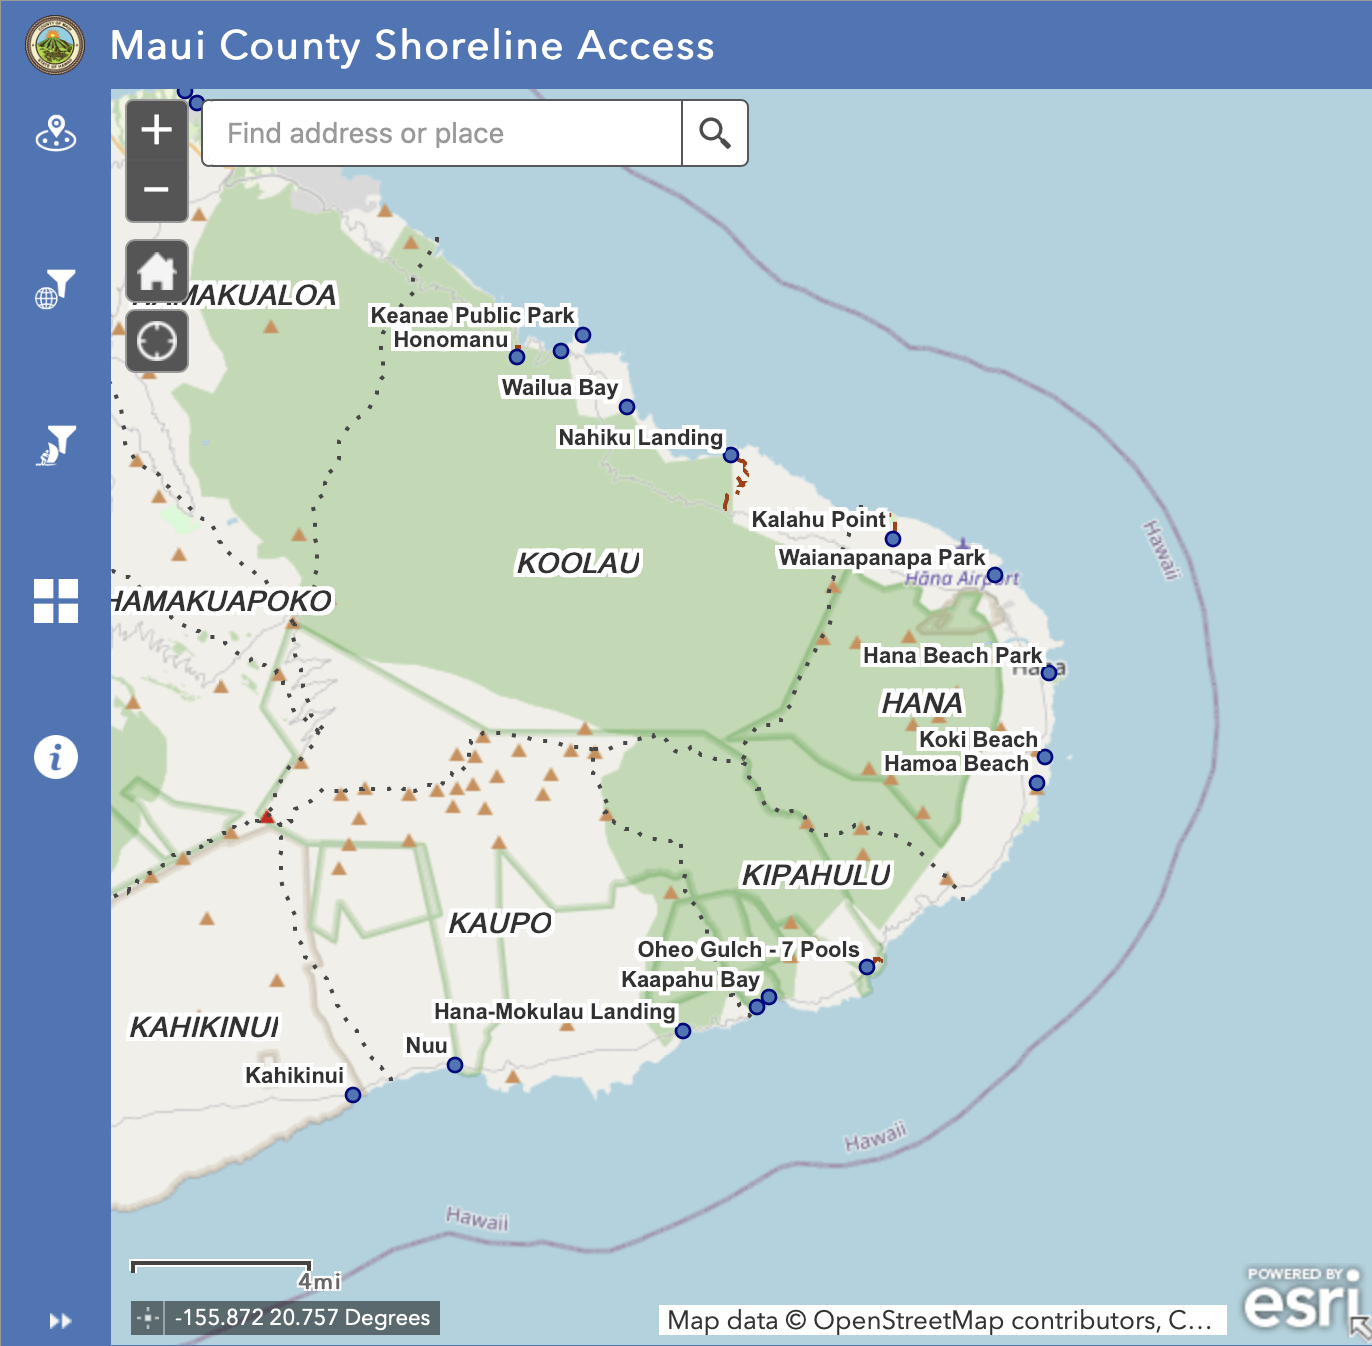Open the basemap gallery grid icon

coord(56,601)
